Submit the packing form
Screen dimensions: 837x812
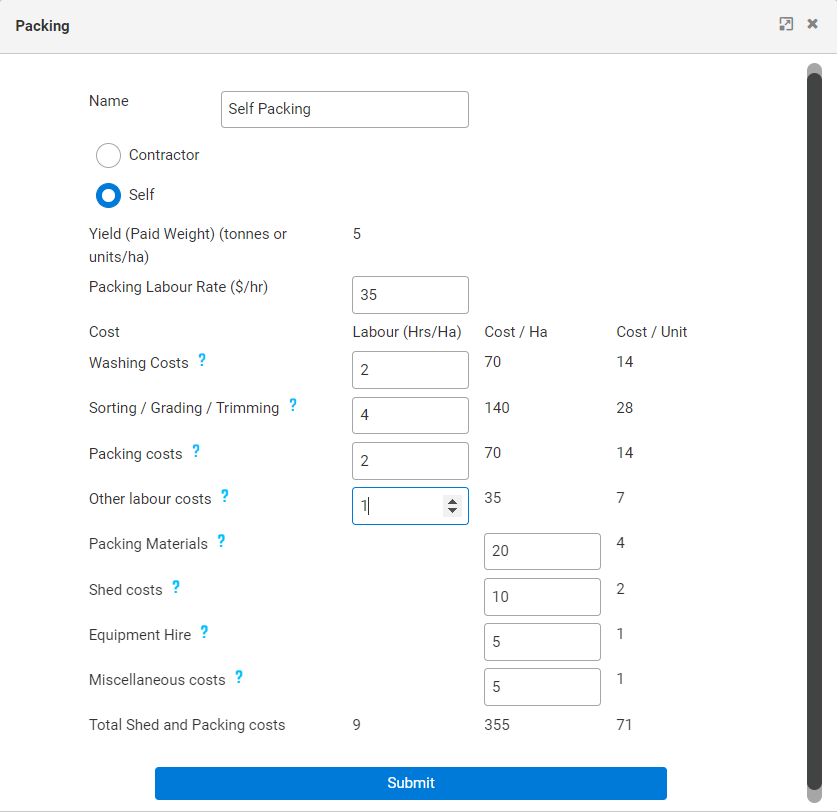(x=410, y=783)
